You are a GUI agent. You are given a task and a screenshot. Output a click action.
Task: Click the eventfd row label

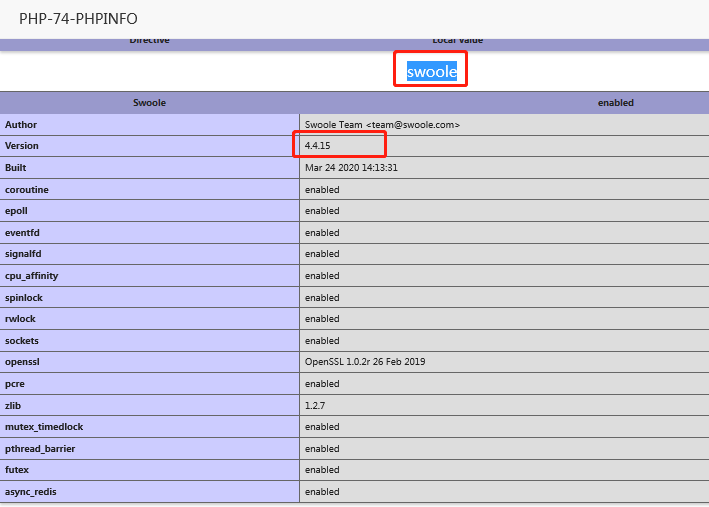pyautogui.click(x=22, y=232)
